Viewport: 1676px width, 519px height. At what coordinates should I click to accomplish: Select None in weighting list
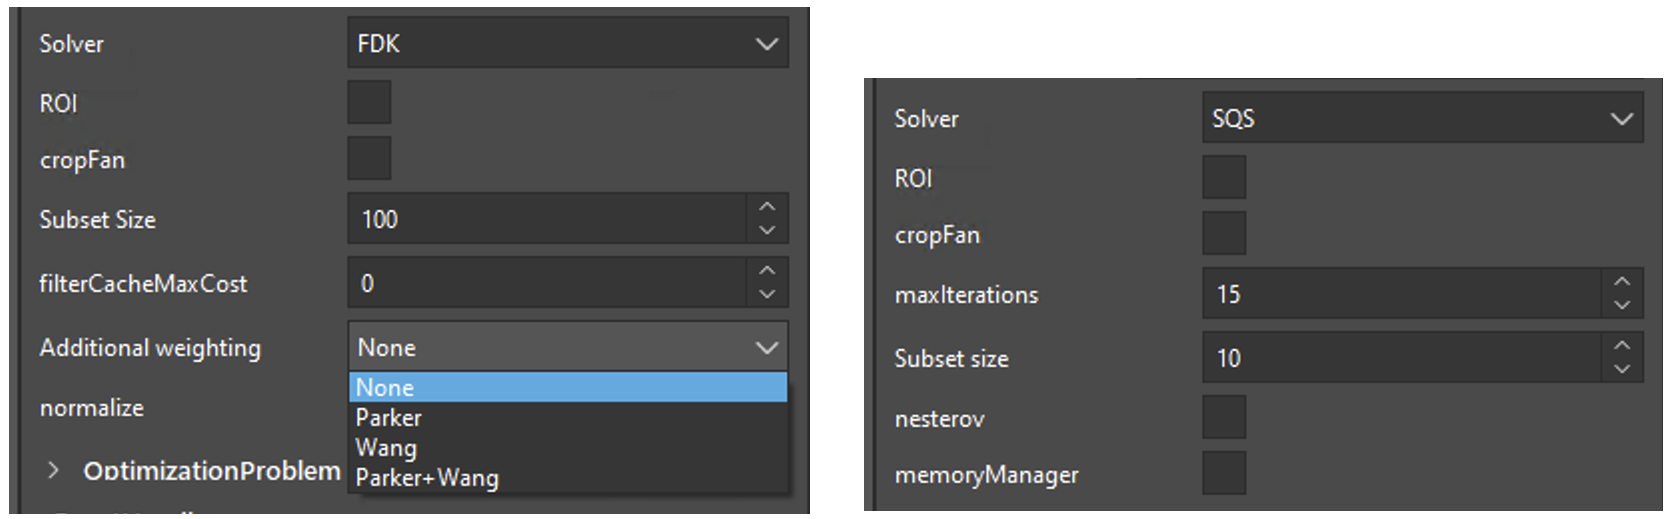(x=568, y=387)
